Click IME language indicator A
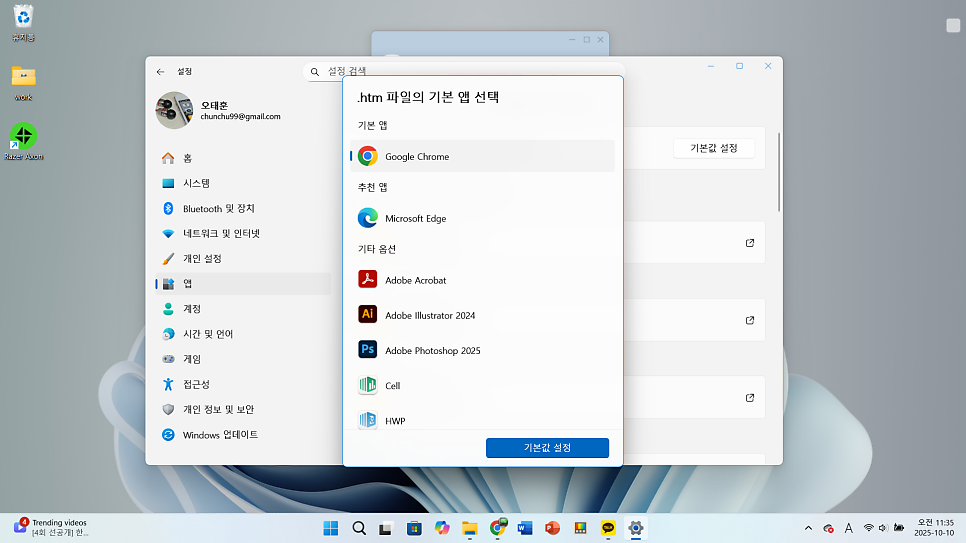966x543 pixels. (849, 528)
